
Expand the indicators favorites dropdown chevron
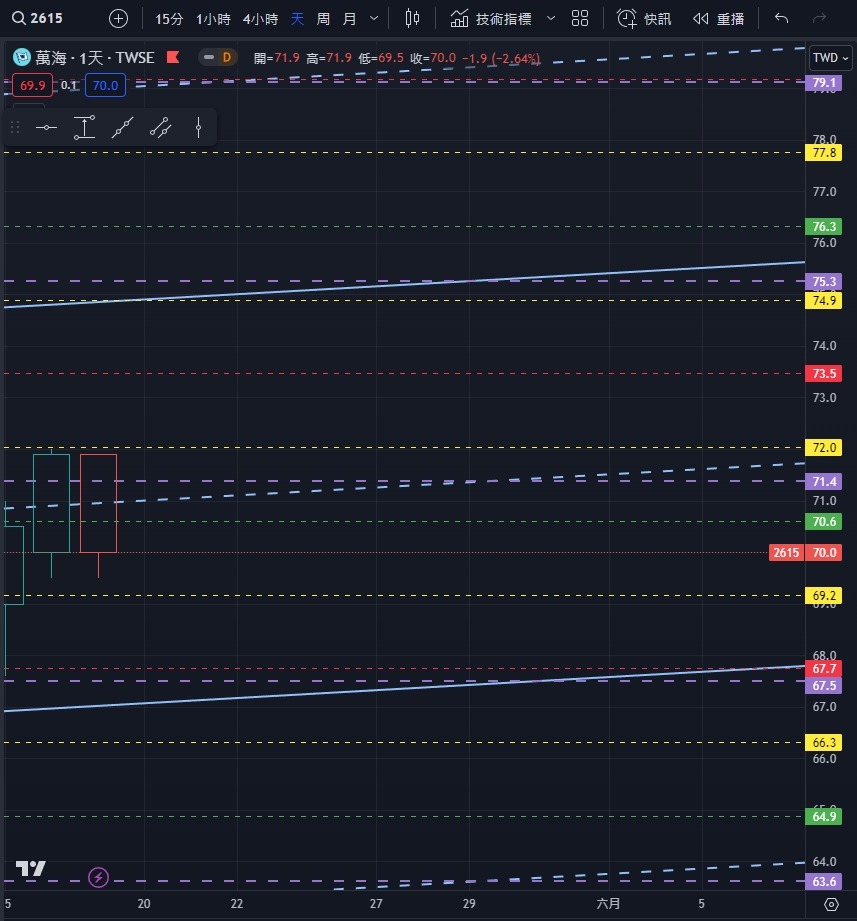[551, 19]
